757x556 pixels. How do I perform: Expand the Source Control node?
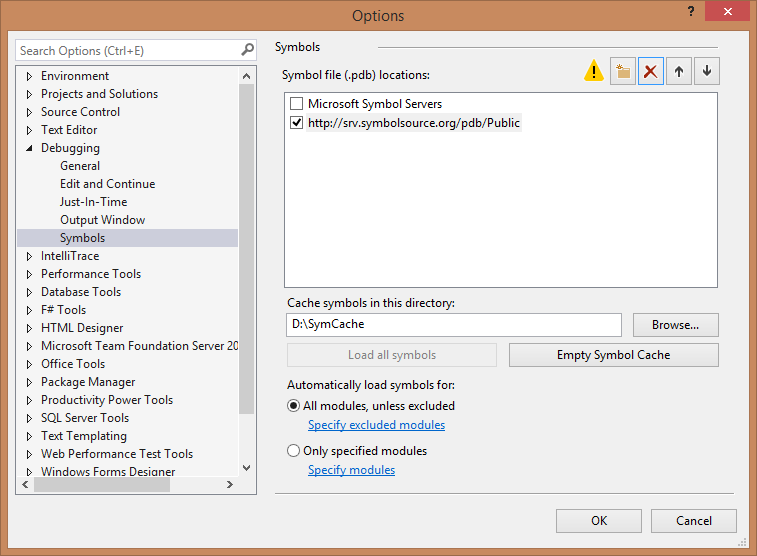pyautogui.click(x=29, y=112)
